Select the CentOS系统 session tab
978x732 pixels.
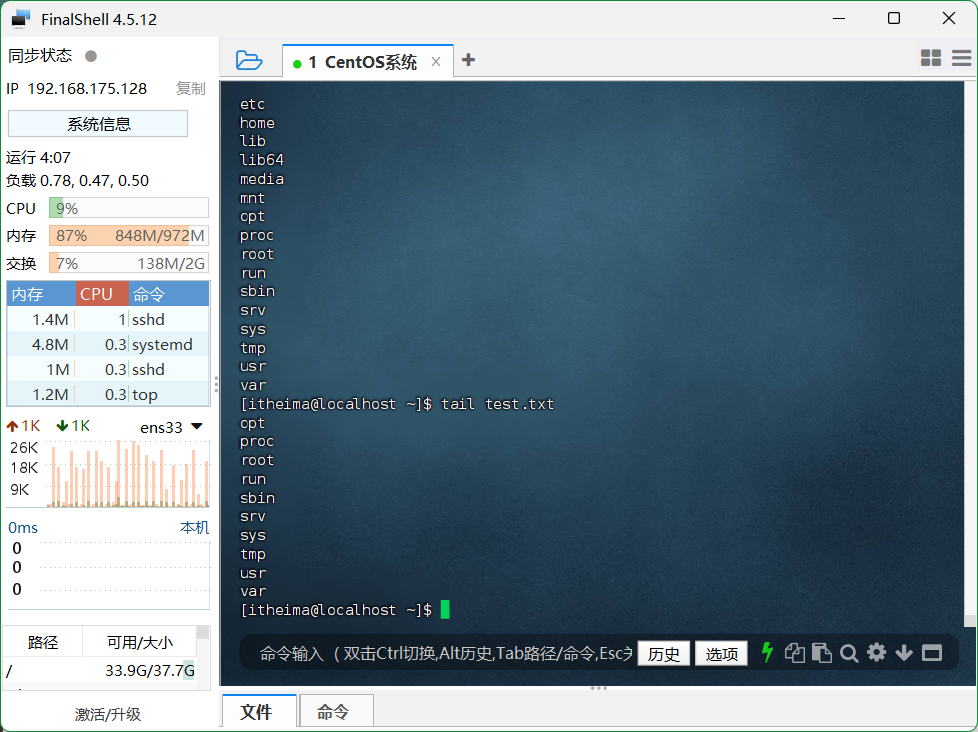pyautogui.click(x=368, y=62)
